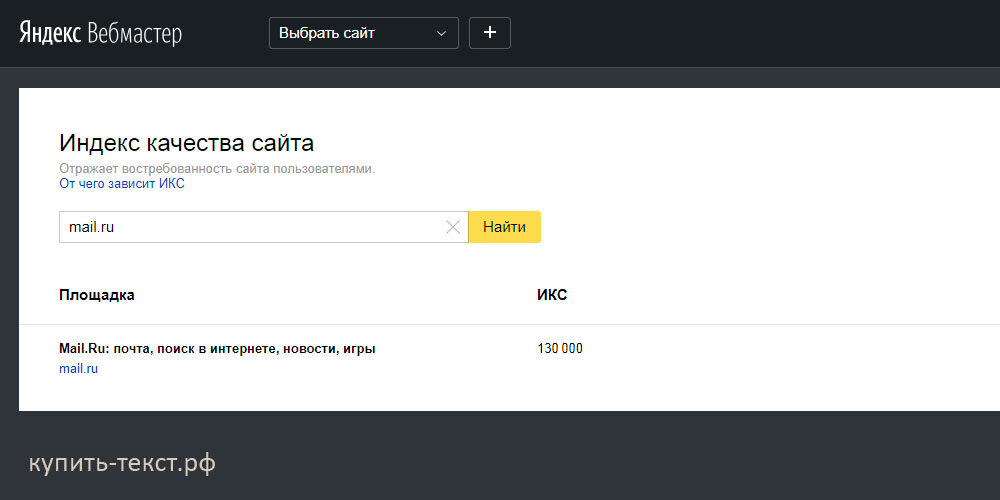
Task: Open the mail.ru site link
Action: [x=78, y=369]
